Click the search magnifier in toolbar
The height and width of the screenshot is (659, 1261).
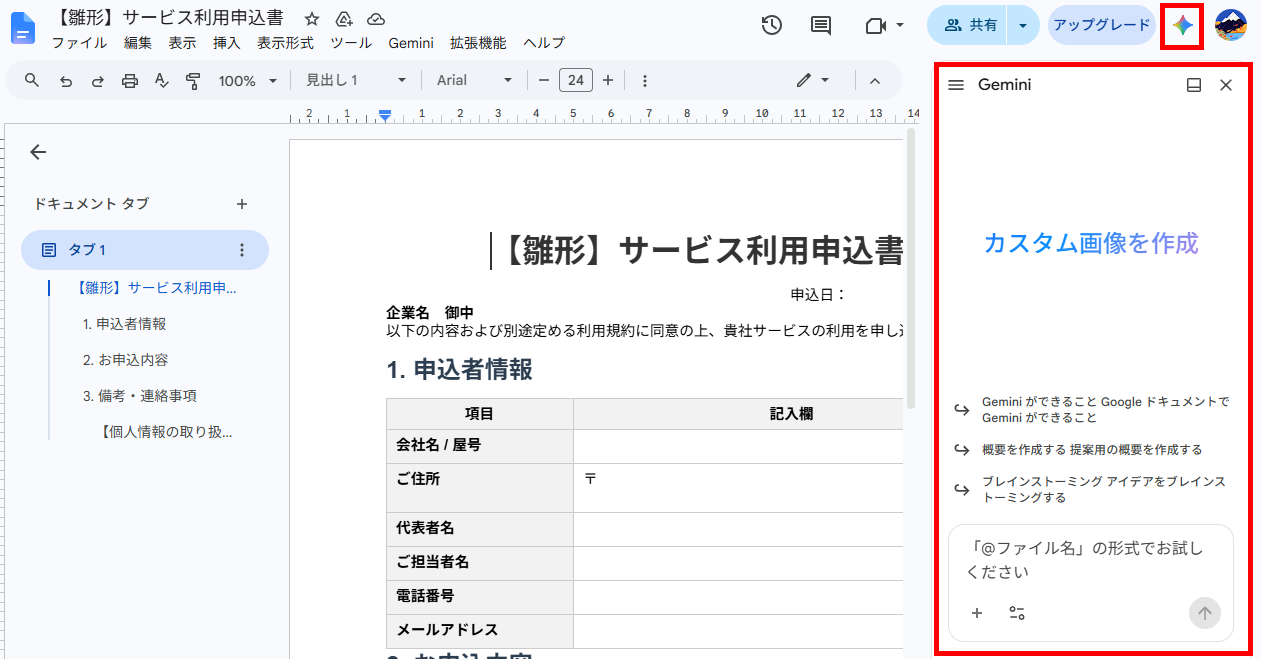(x=32, y=81)
